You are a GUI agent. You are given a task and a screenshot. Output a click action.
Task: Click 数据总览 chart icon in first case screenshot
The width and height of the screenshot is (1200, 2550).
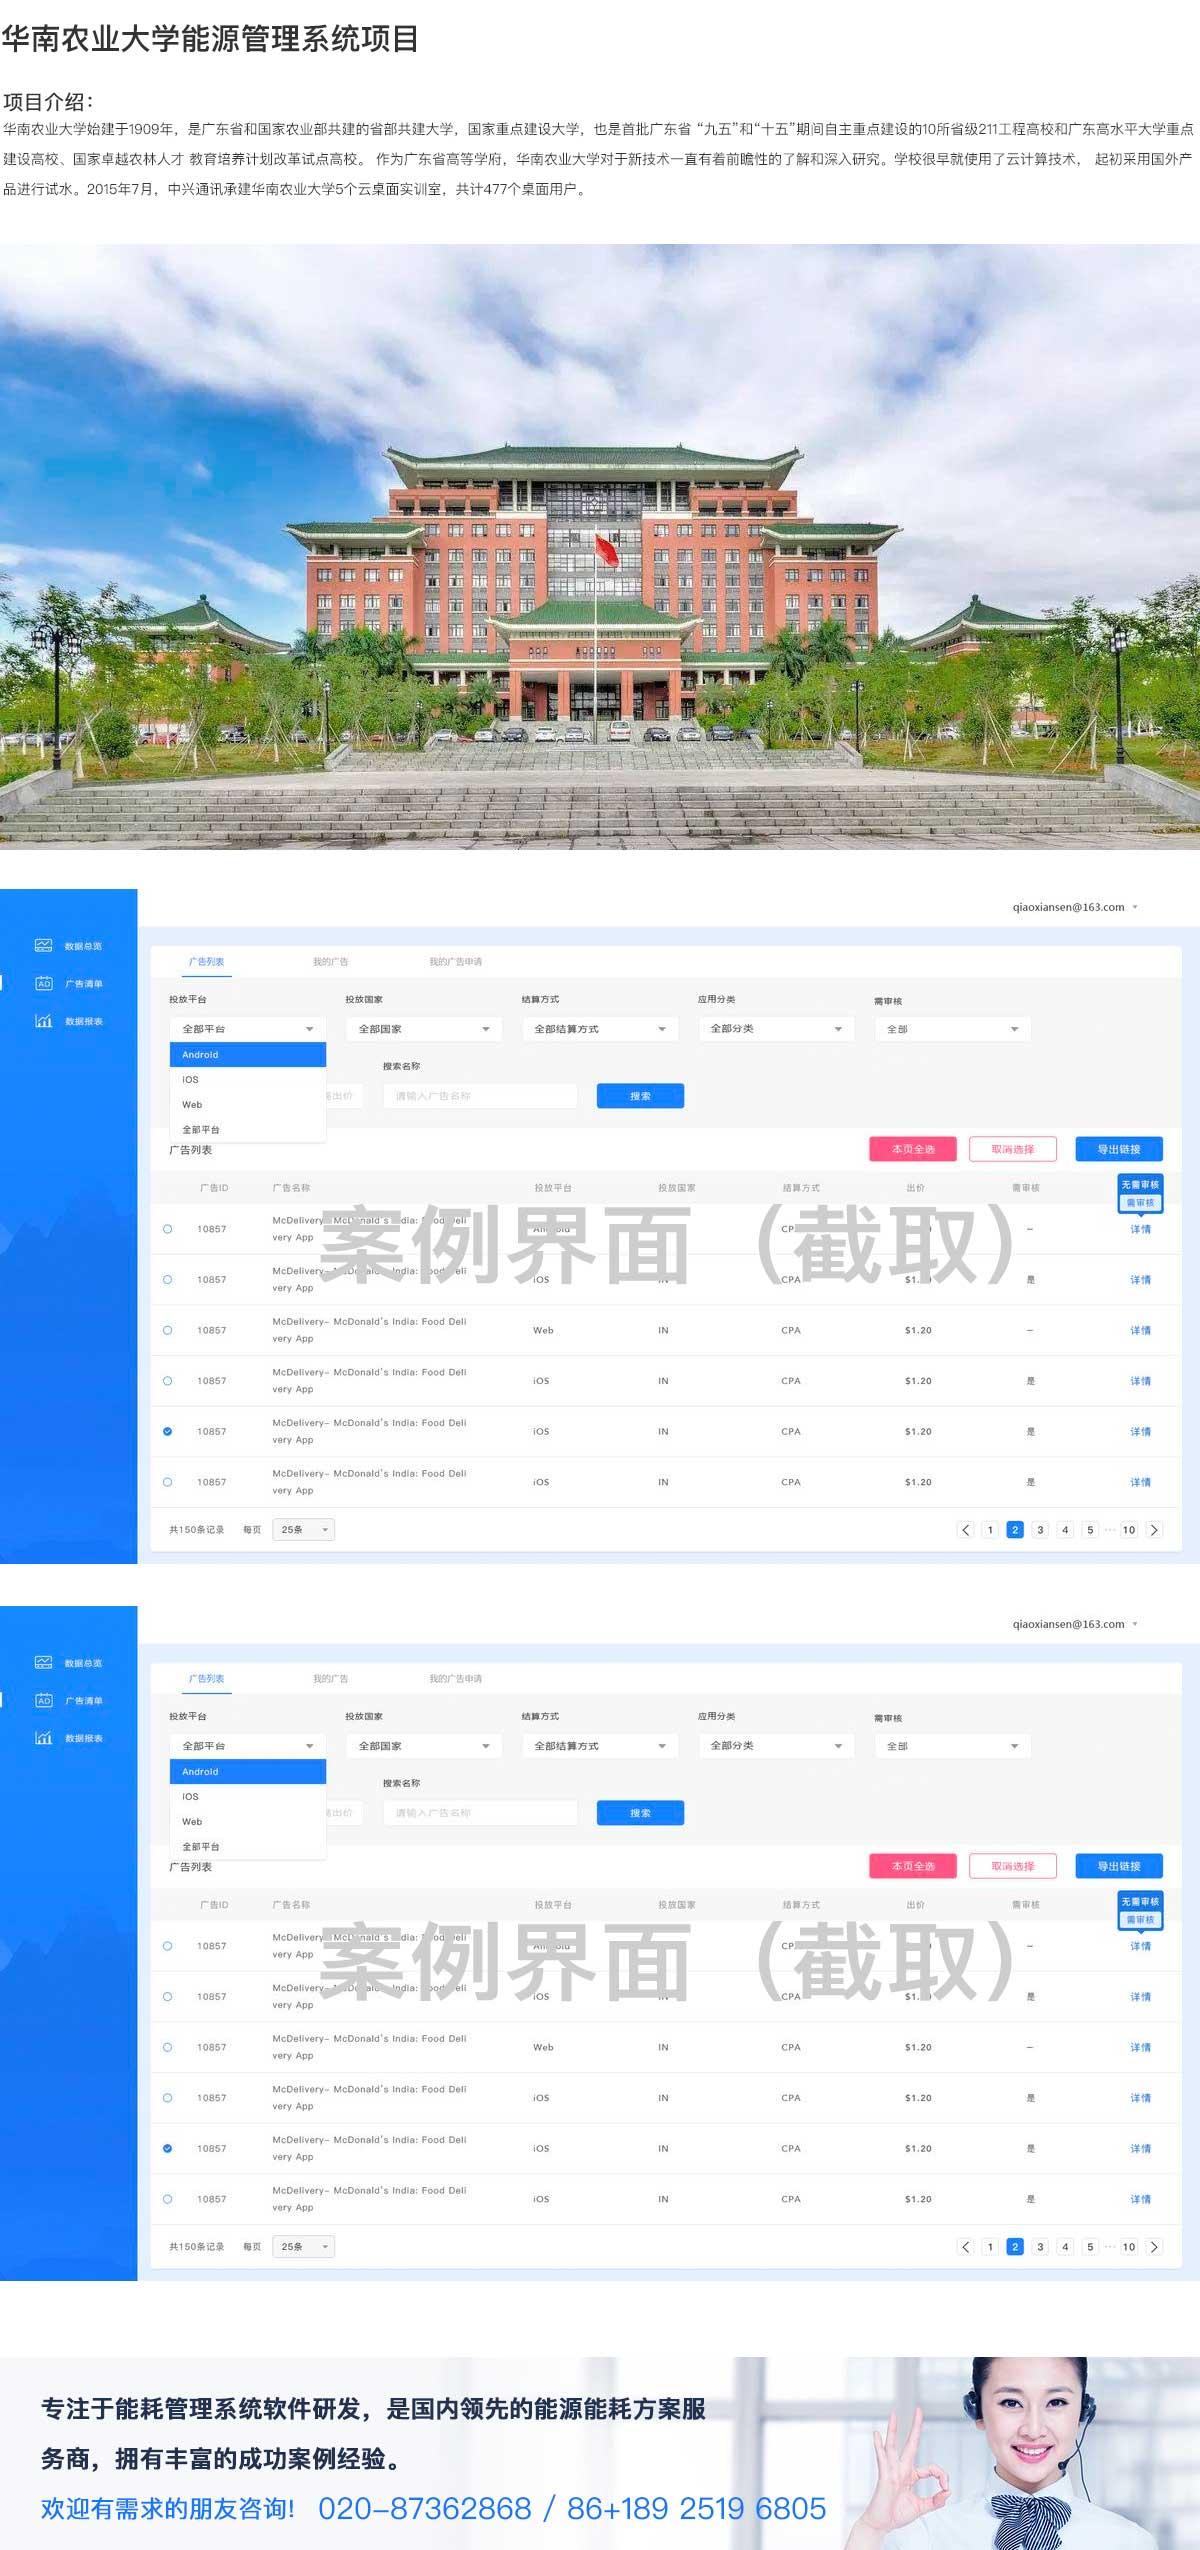tap(43, 945)
